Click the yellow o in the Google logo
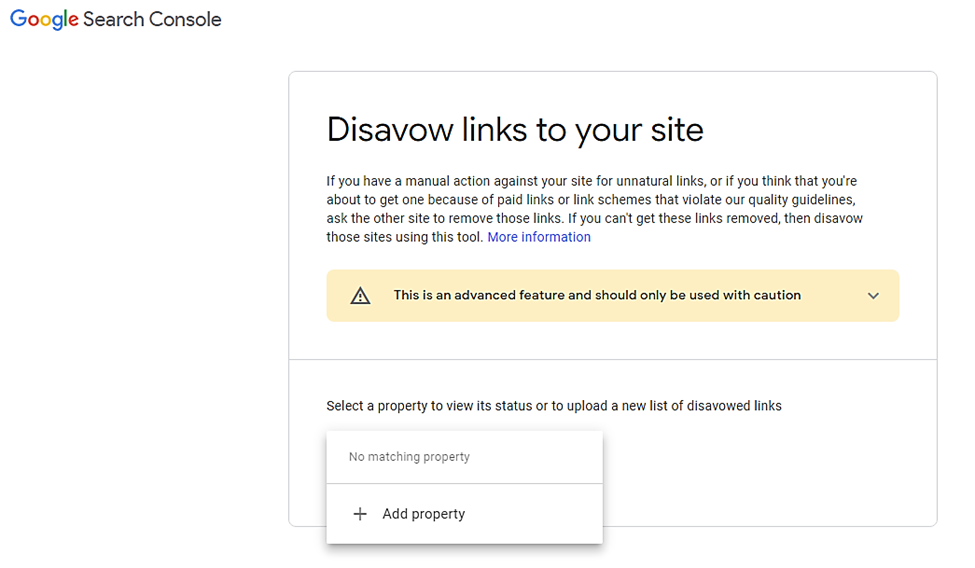This screenshot has height=568, width=975. pos(46,21)
